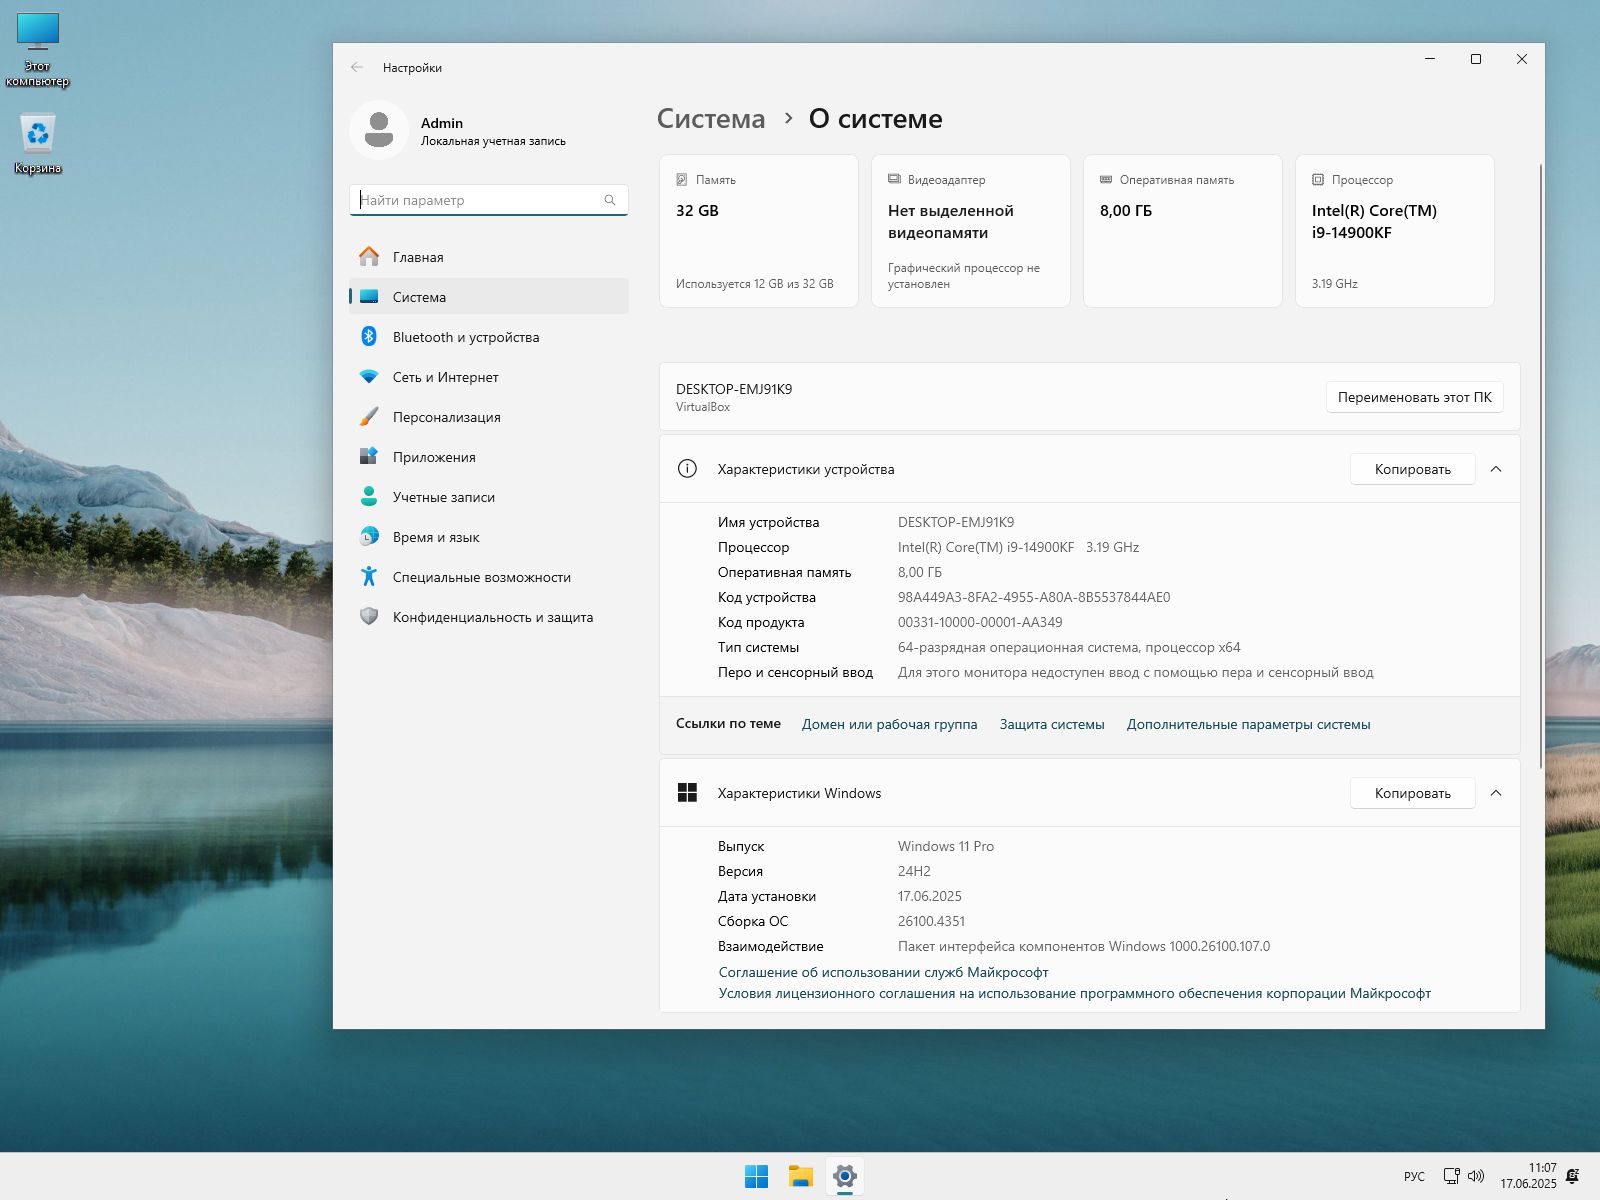Click the Главная home icon
Image resolution: width=1600 pixels, height=1200 pixels.
pos(369,257)
